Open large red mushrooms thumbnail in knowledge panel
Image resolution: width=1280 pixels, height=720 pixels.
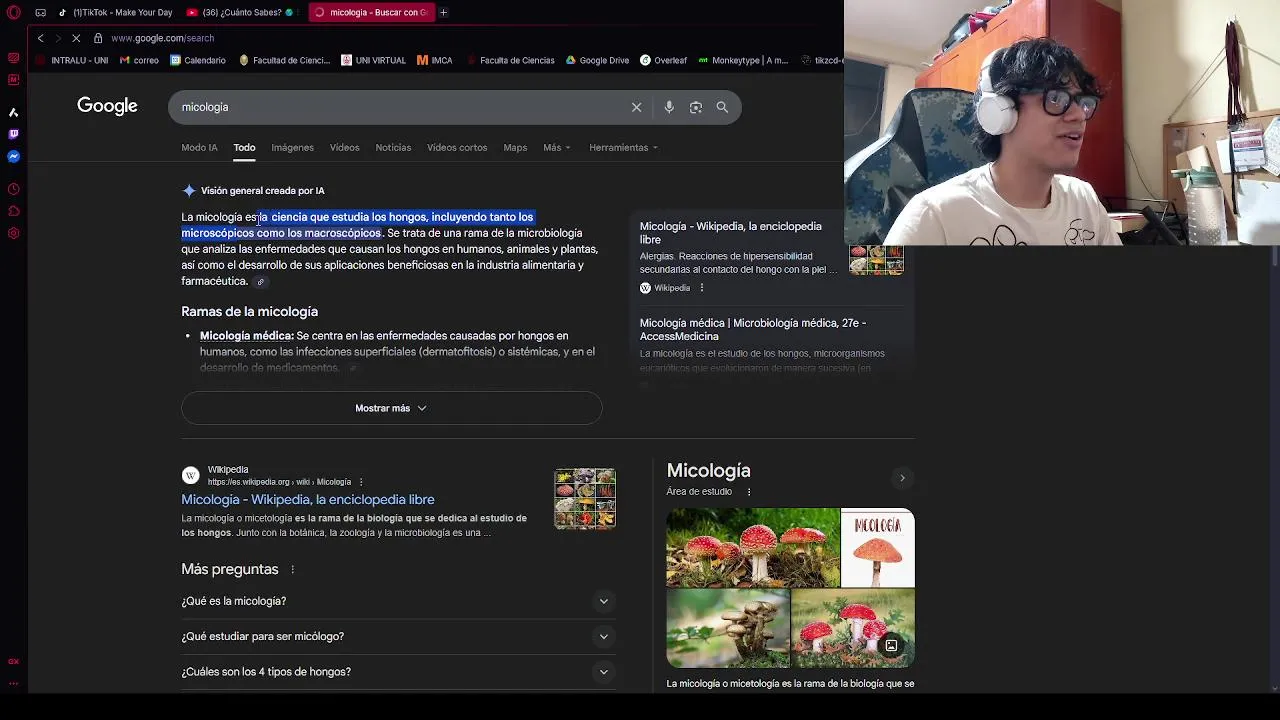[x=753, y=548]
